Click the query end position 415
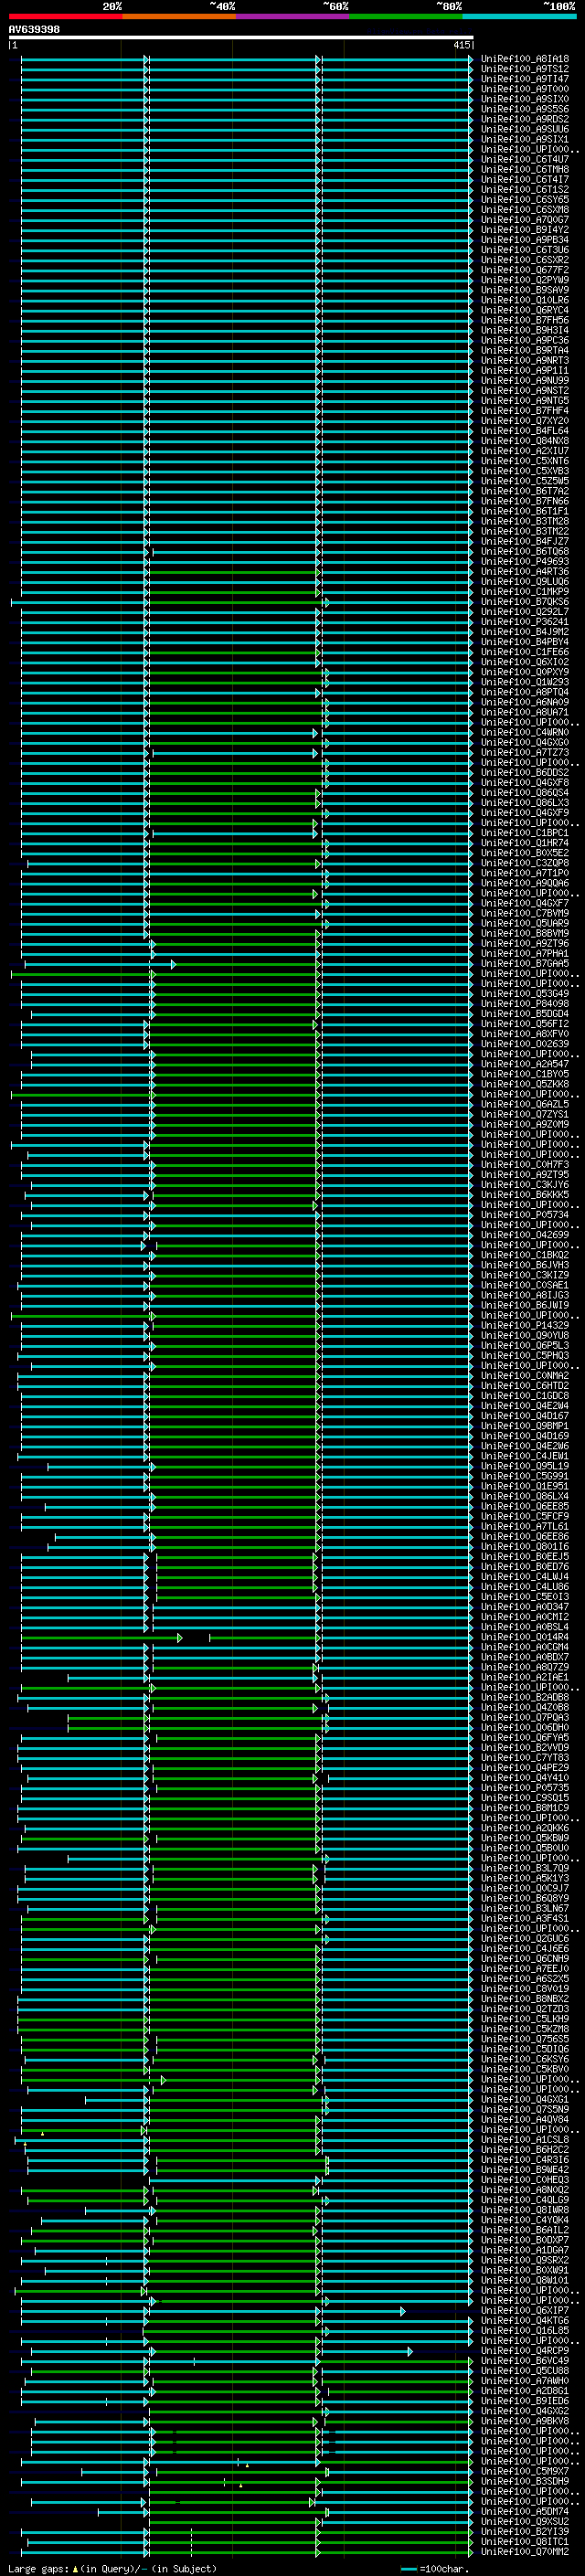585x2576 pixels. [461, 45]
